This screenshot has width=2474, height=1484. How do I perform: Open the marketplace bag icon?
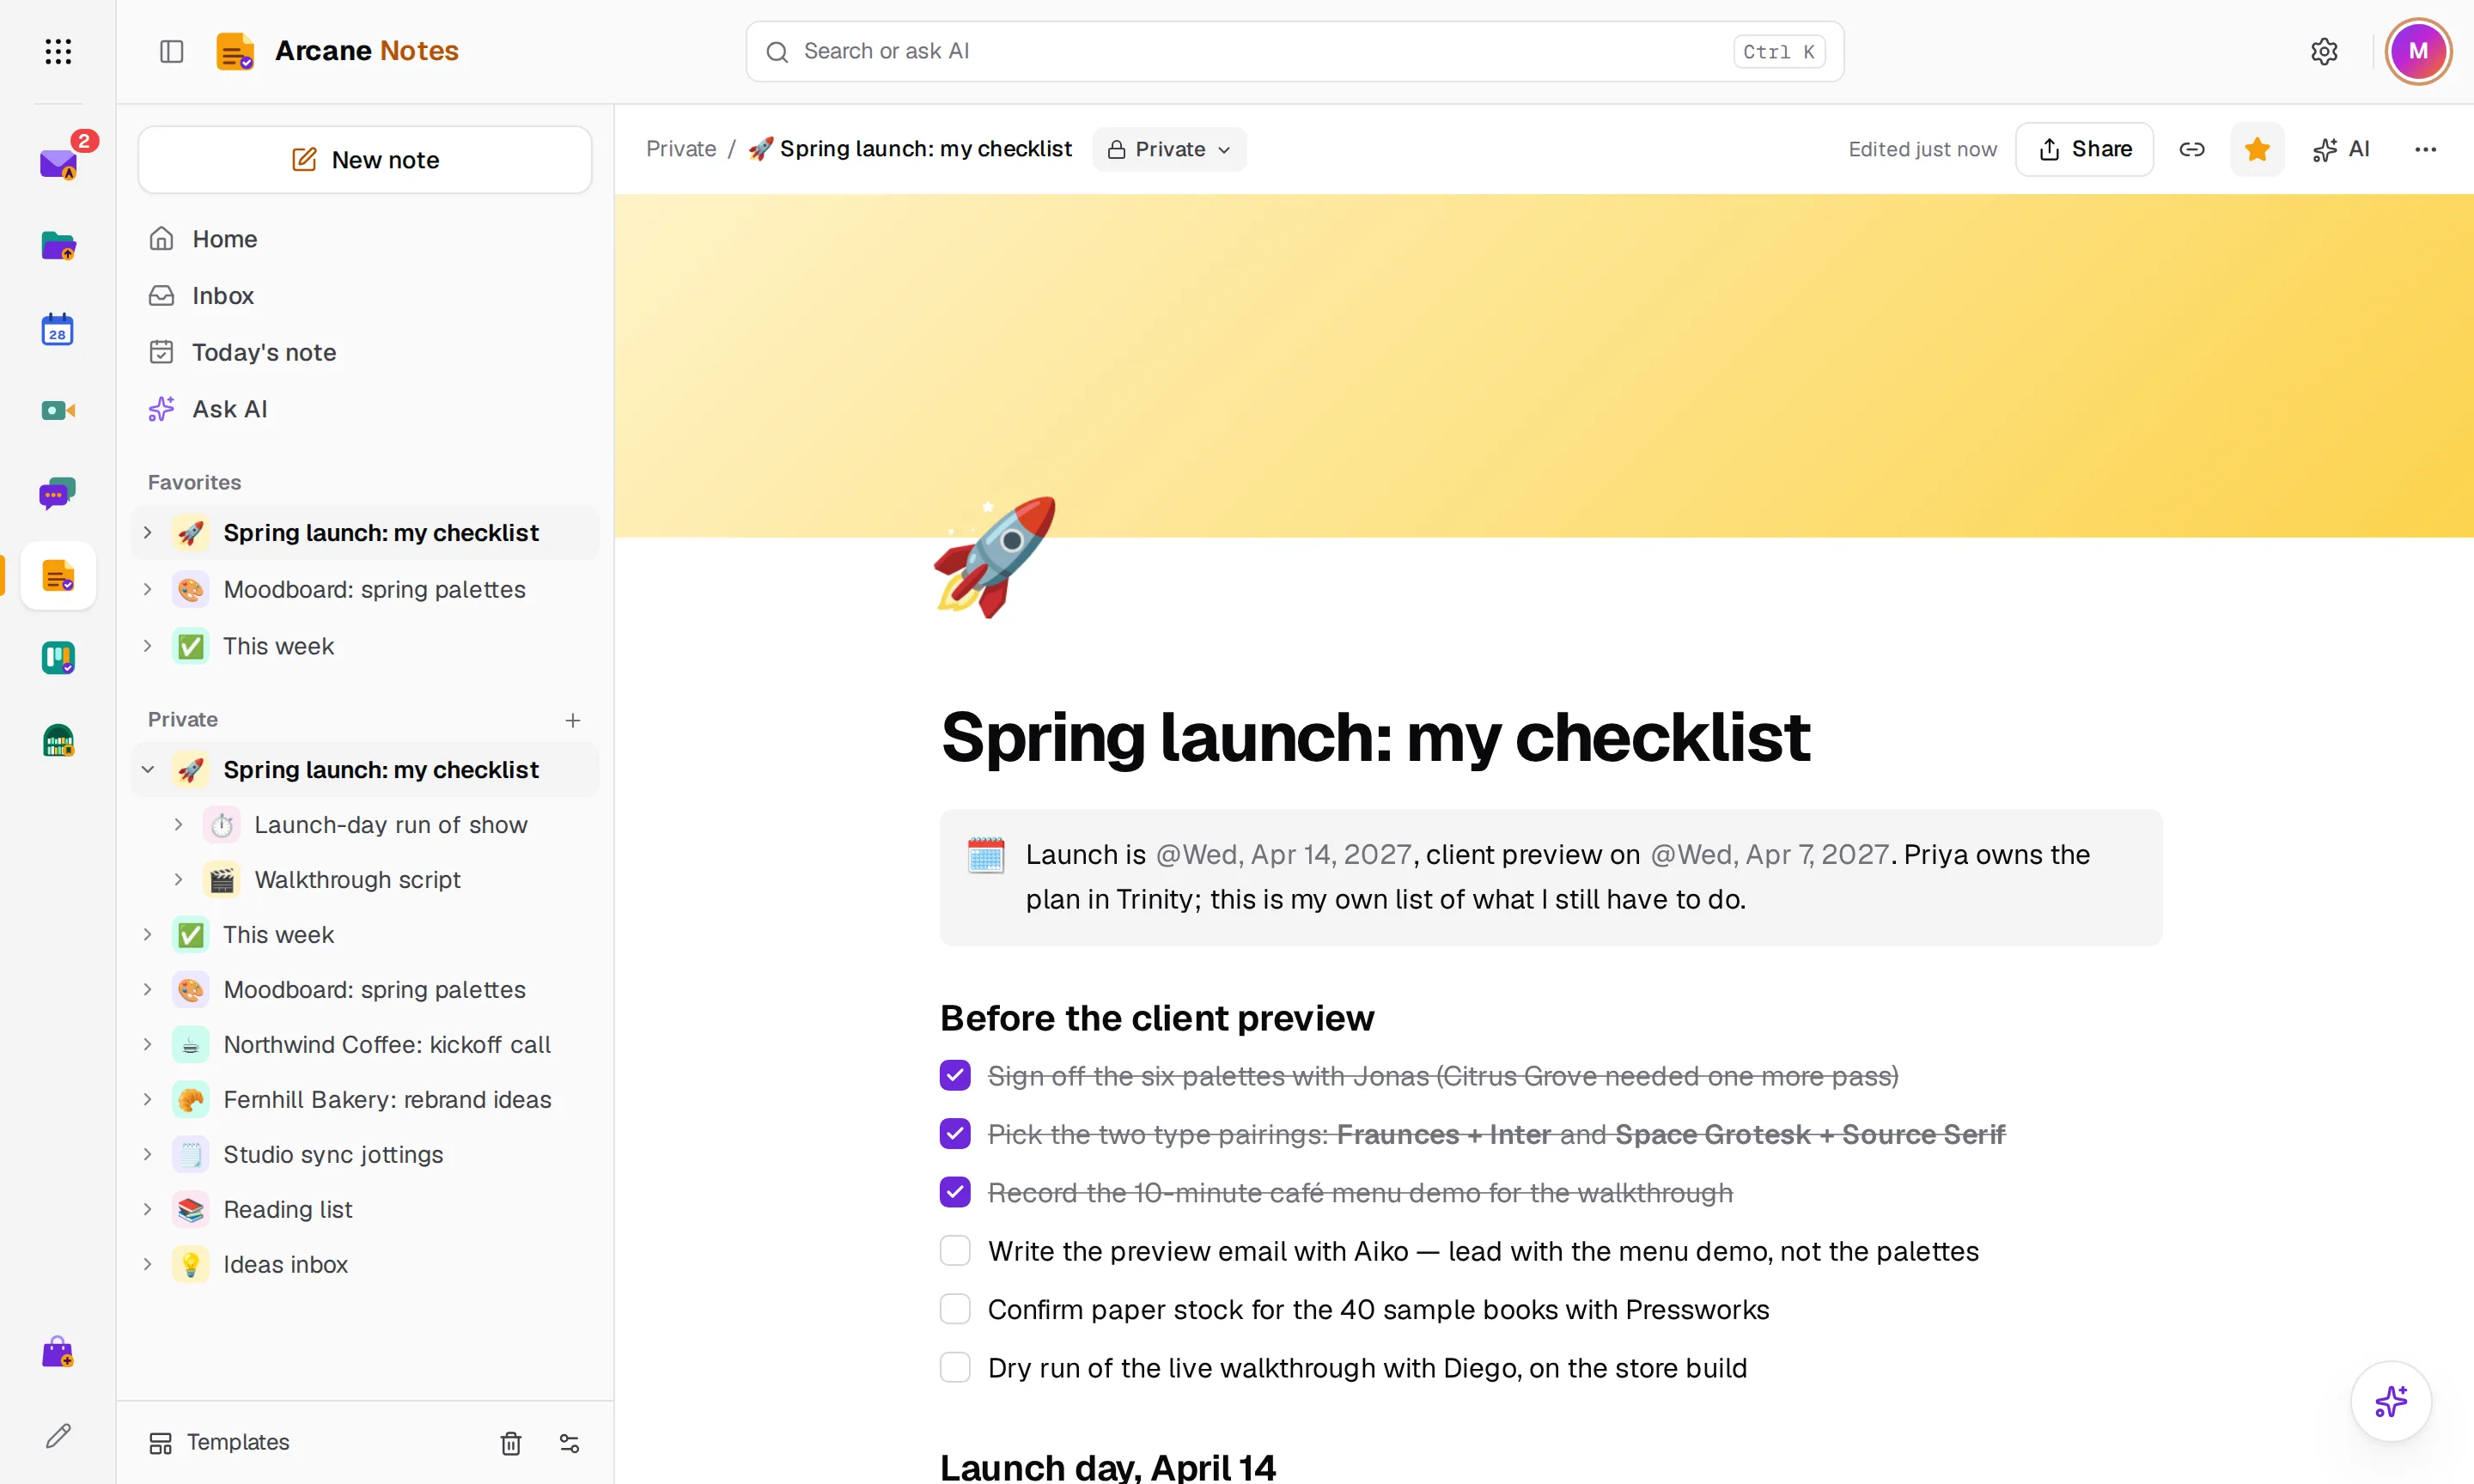click(58, 1352)
